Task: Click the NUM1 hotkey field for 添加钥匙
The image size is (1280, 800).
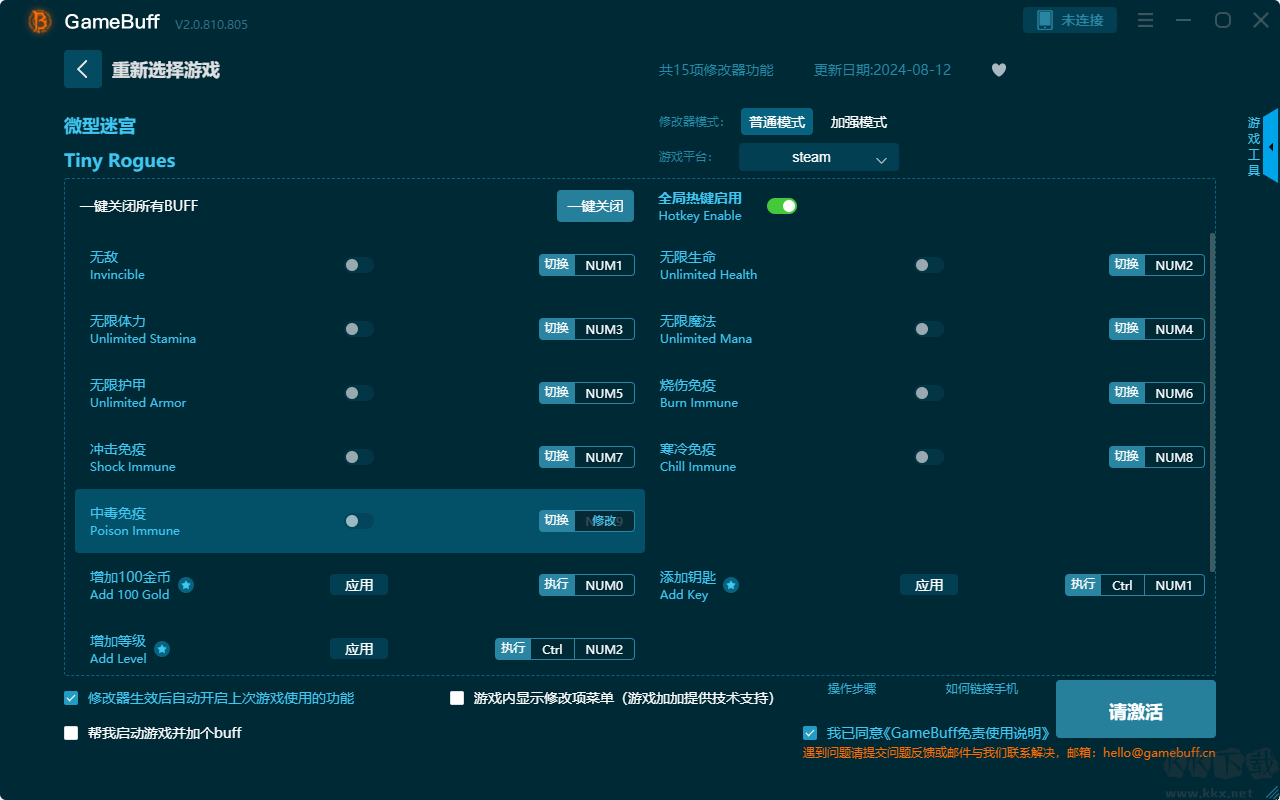Action: [1174, 585]
